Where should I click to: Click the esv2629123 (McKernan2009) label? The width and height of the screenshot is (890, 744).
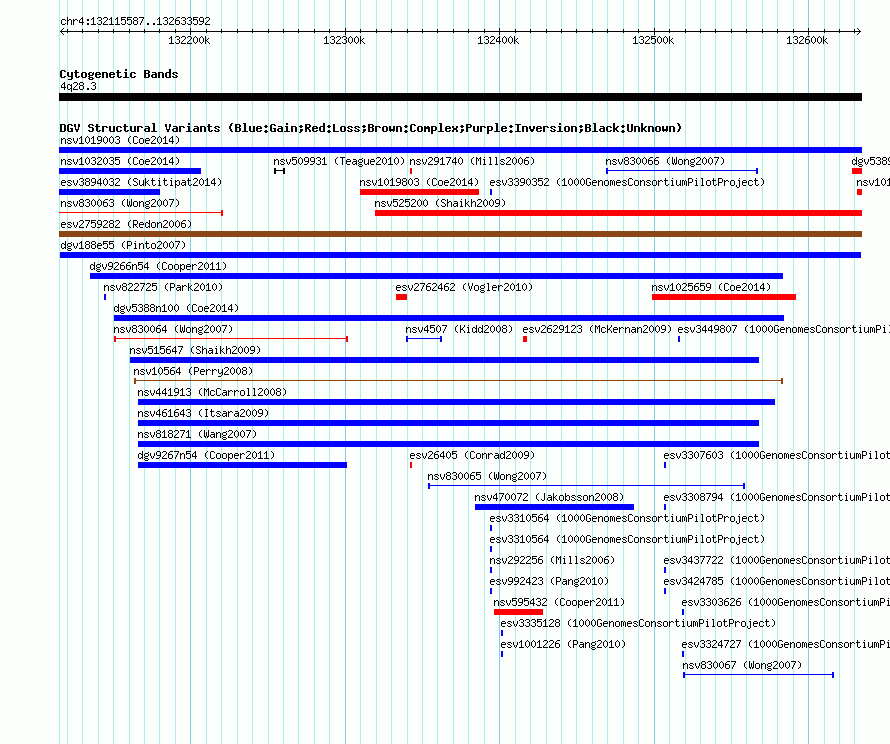597,329
